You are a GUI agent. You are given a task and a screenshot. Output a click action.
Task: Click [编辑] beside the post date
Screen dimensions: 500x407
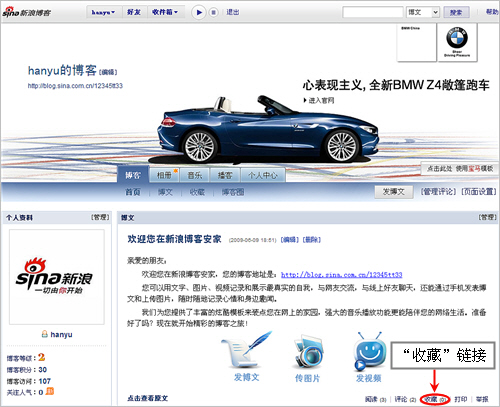pos(290,240)
